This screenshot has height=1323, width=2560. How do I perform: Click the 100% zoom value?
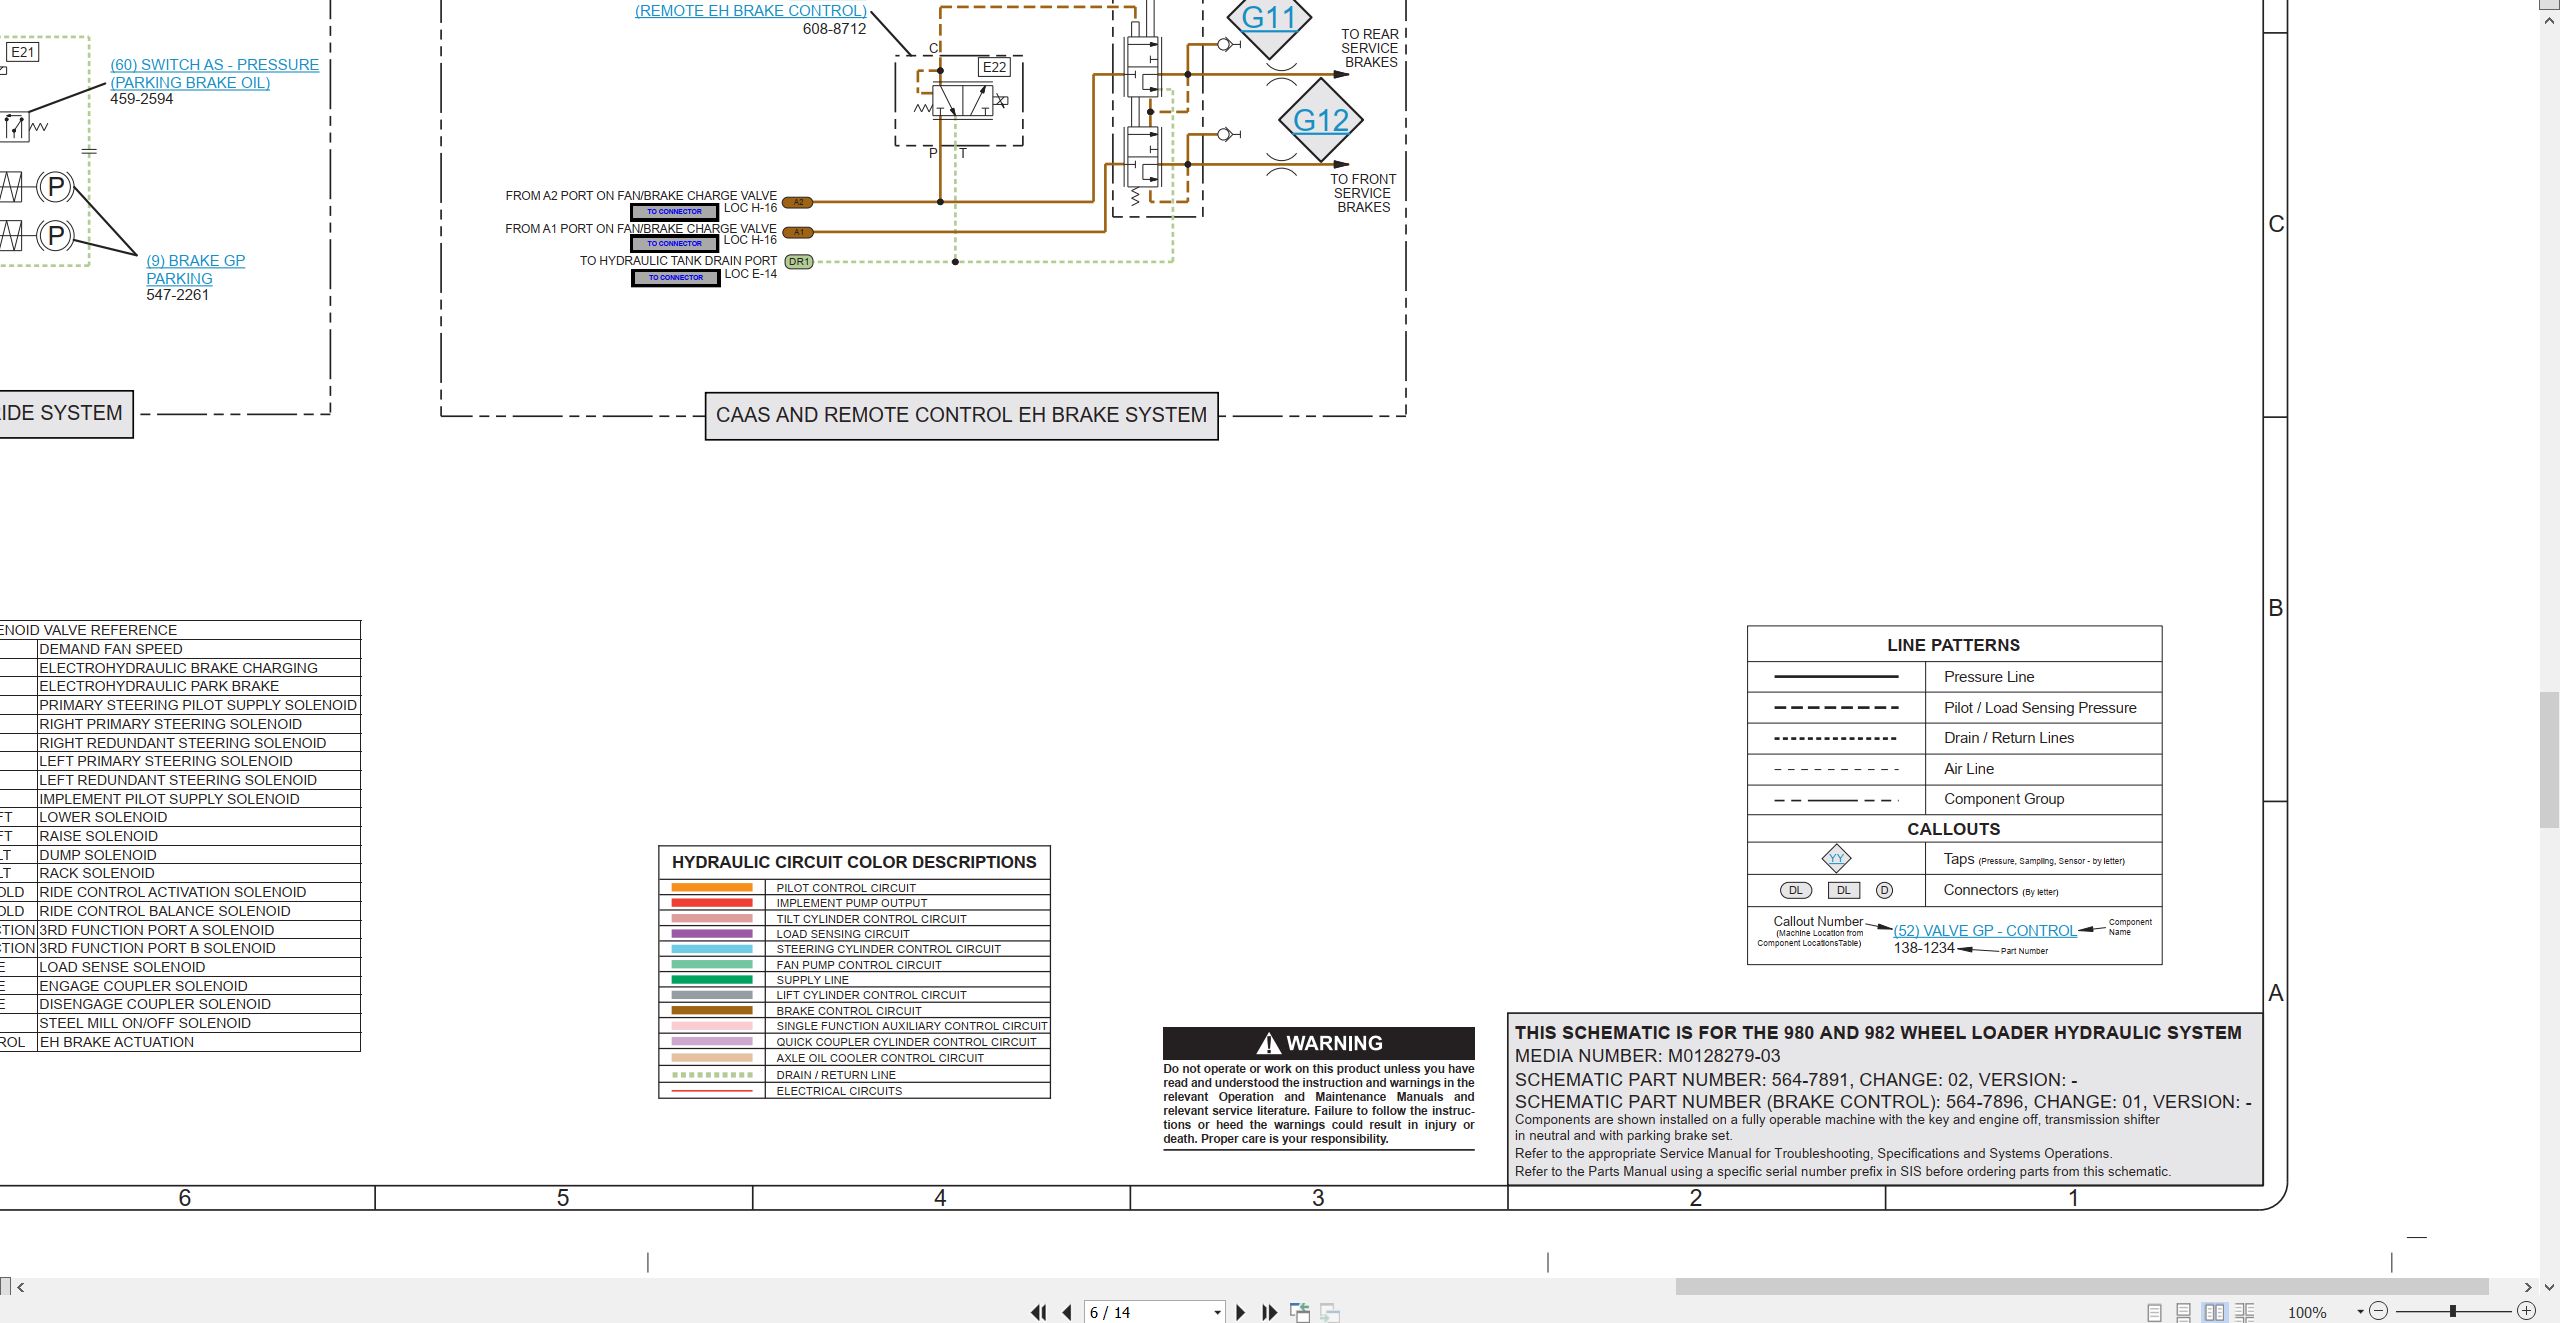[2307, 1312]
